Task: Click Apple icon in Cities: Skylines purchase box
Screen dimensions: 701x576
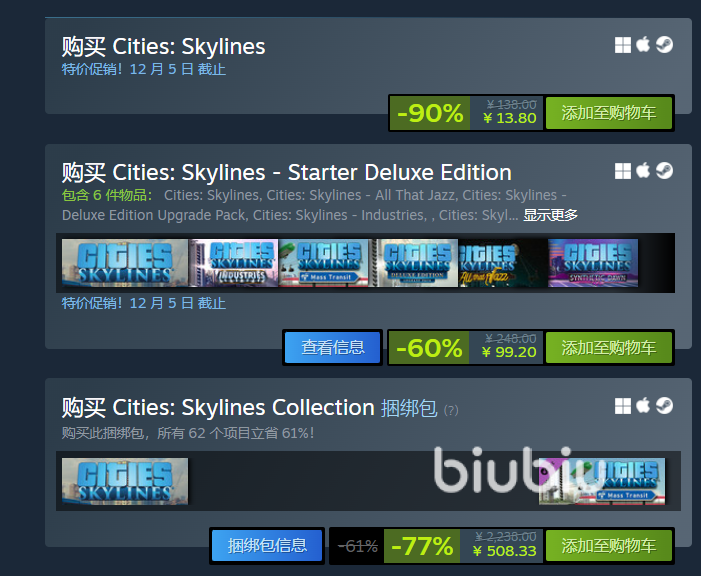Action: pyautogui.click(x=643, y=44)
